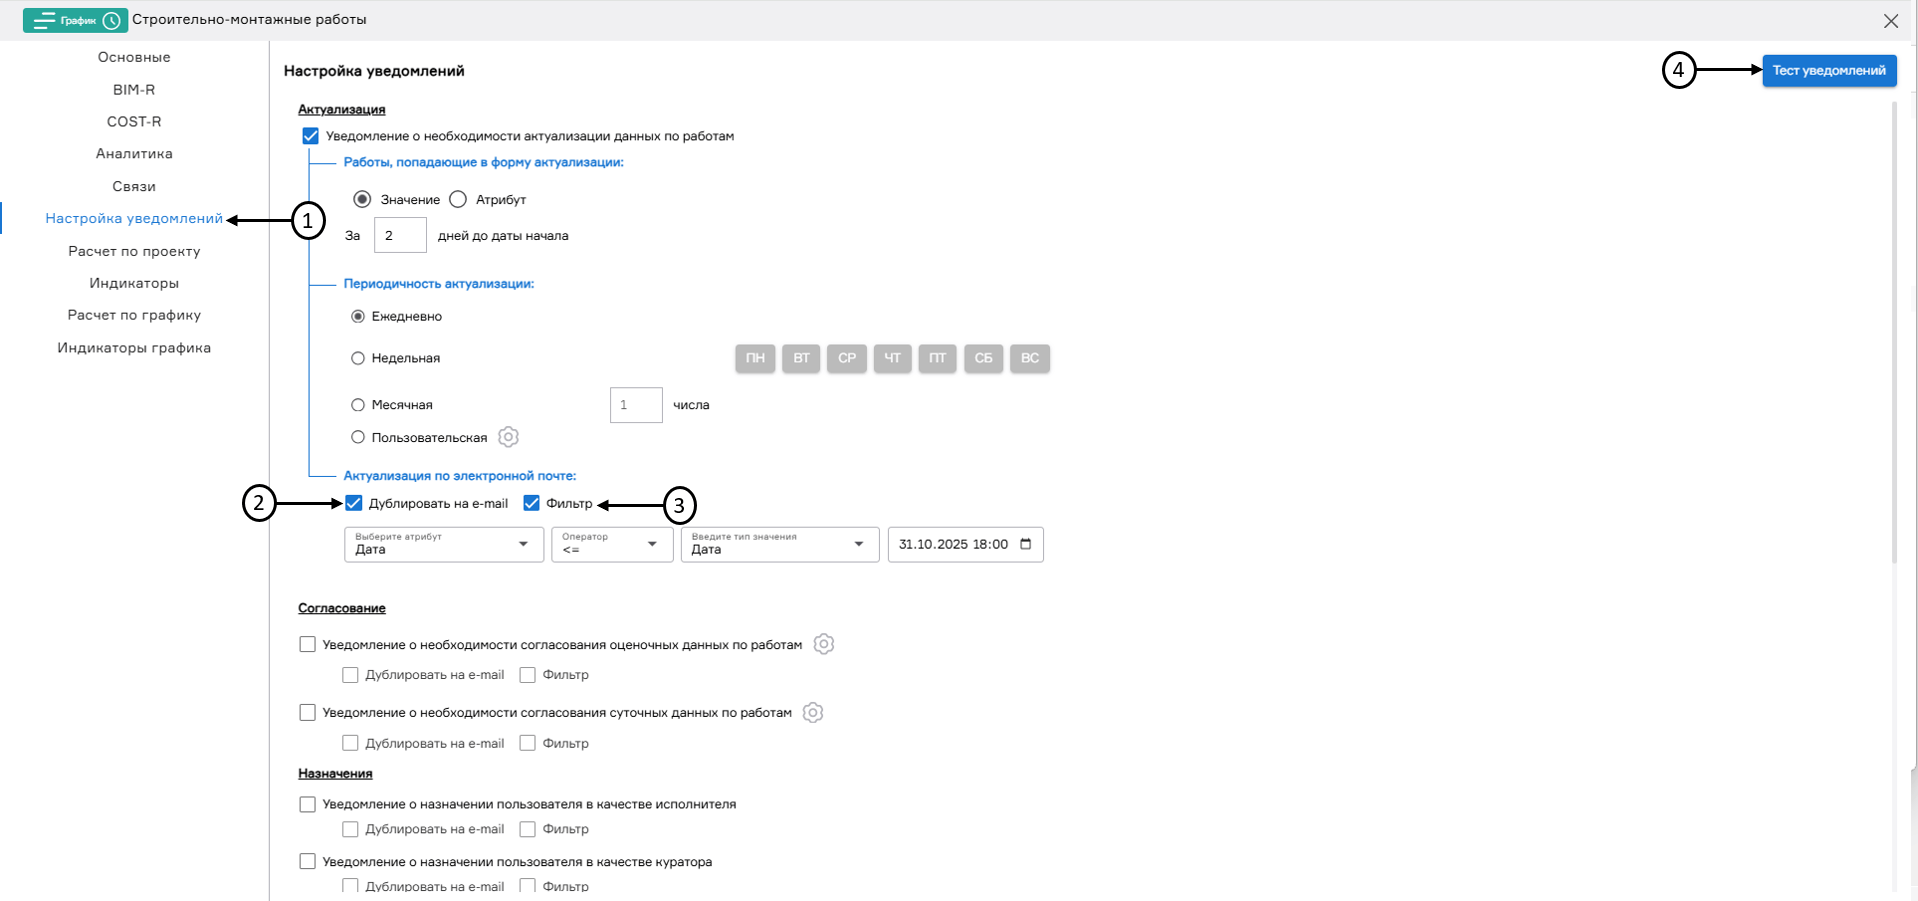This screenshot has width=1918, height=901.
Task: Select the Месячная radio button
Action: pos(358,405)
